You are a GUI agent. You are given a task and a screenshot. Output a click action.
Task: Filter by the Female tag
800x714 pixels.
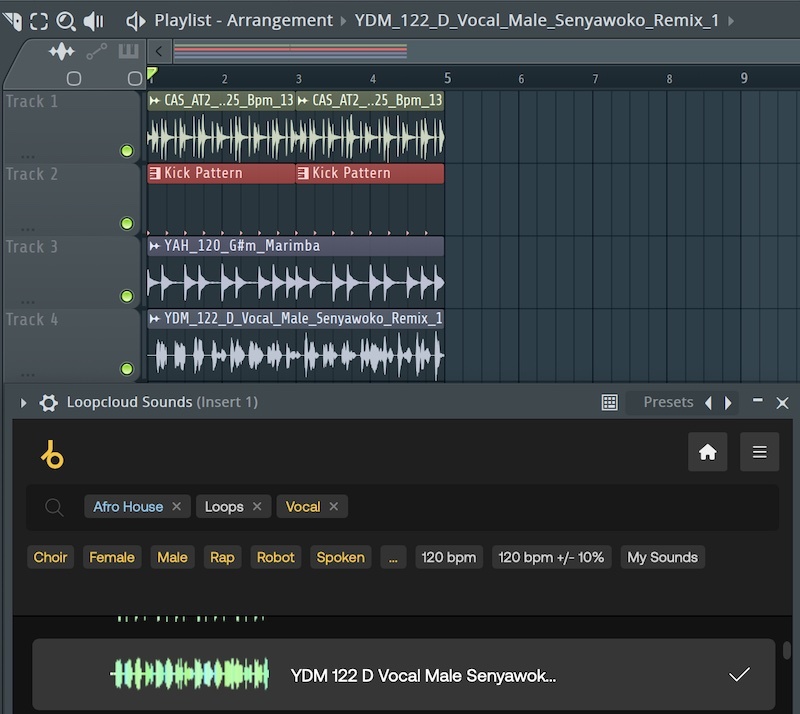coord(111,557)
